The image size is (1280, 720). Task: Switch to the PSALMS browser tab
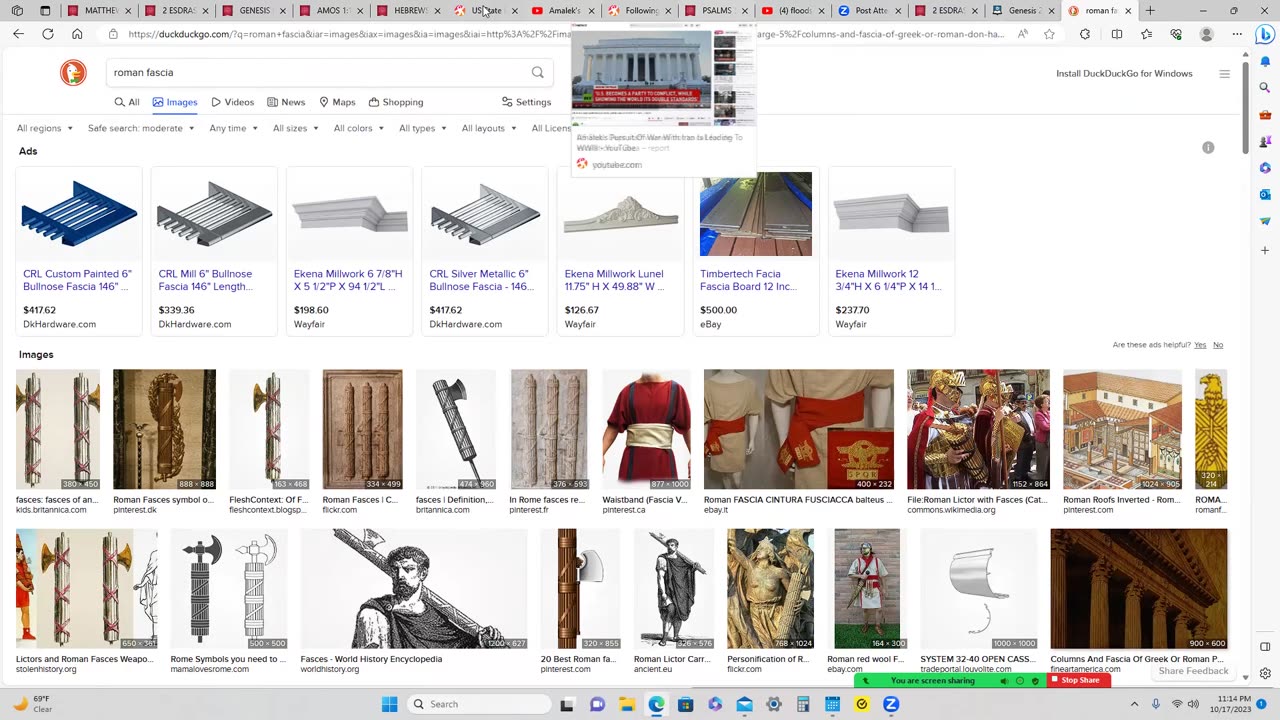click(718, 11)
